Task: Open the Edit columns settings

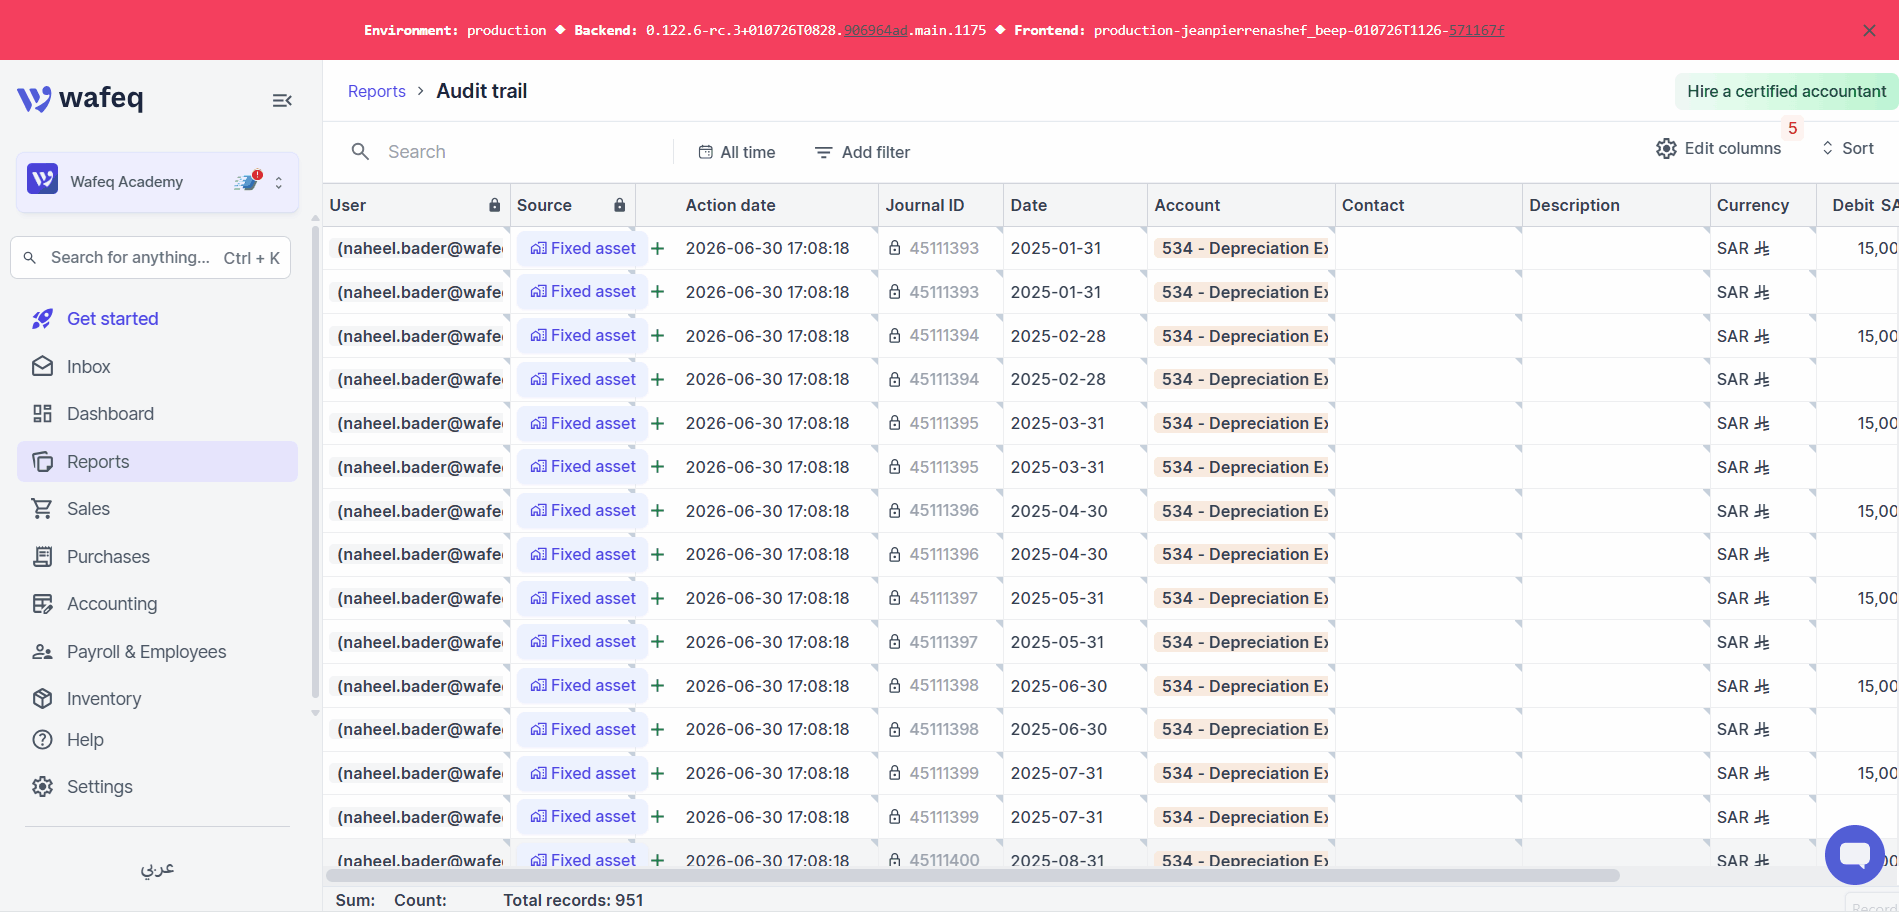Action: pyautogui.click(x=1719, y=148)
